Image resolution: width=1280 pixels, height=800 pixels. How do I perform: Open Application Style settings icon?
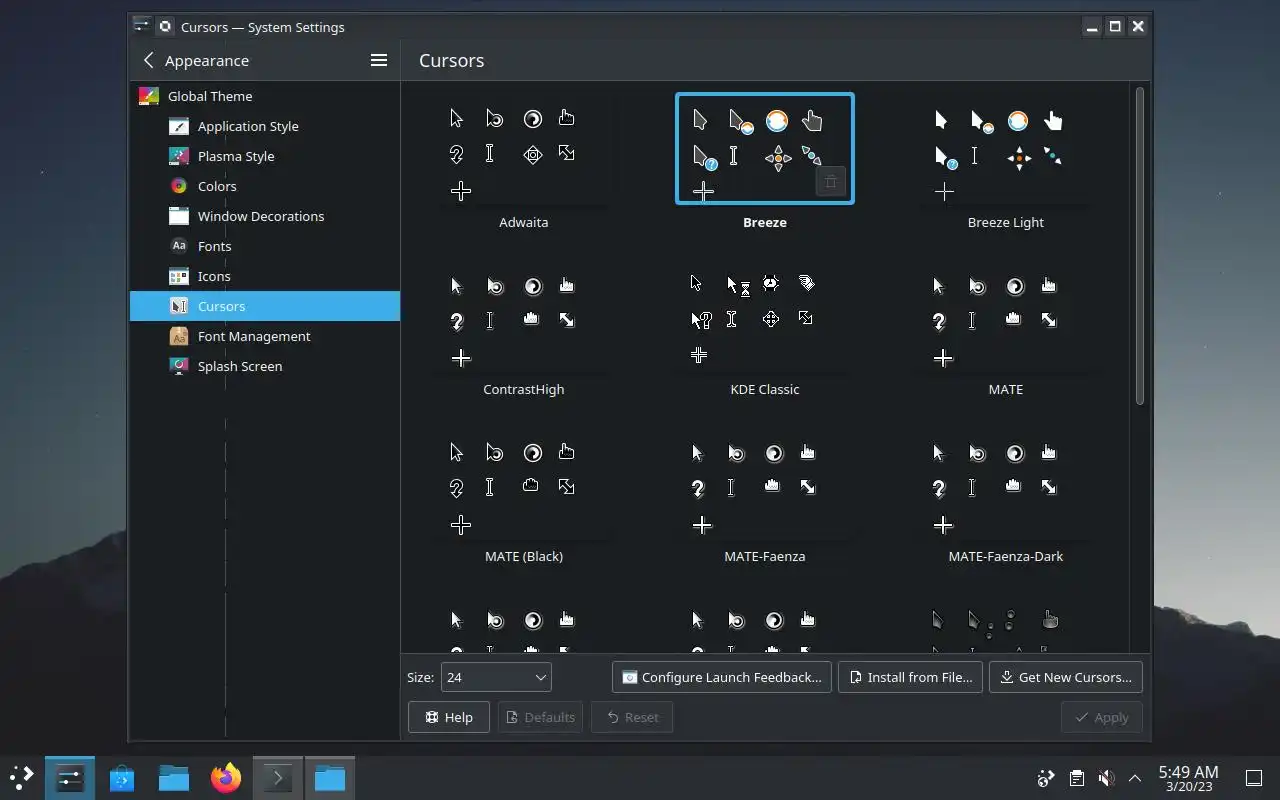(179, 126)
